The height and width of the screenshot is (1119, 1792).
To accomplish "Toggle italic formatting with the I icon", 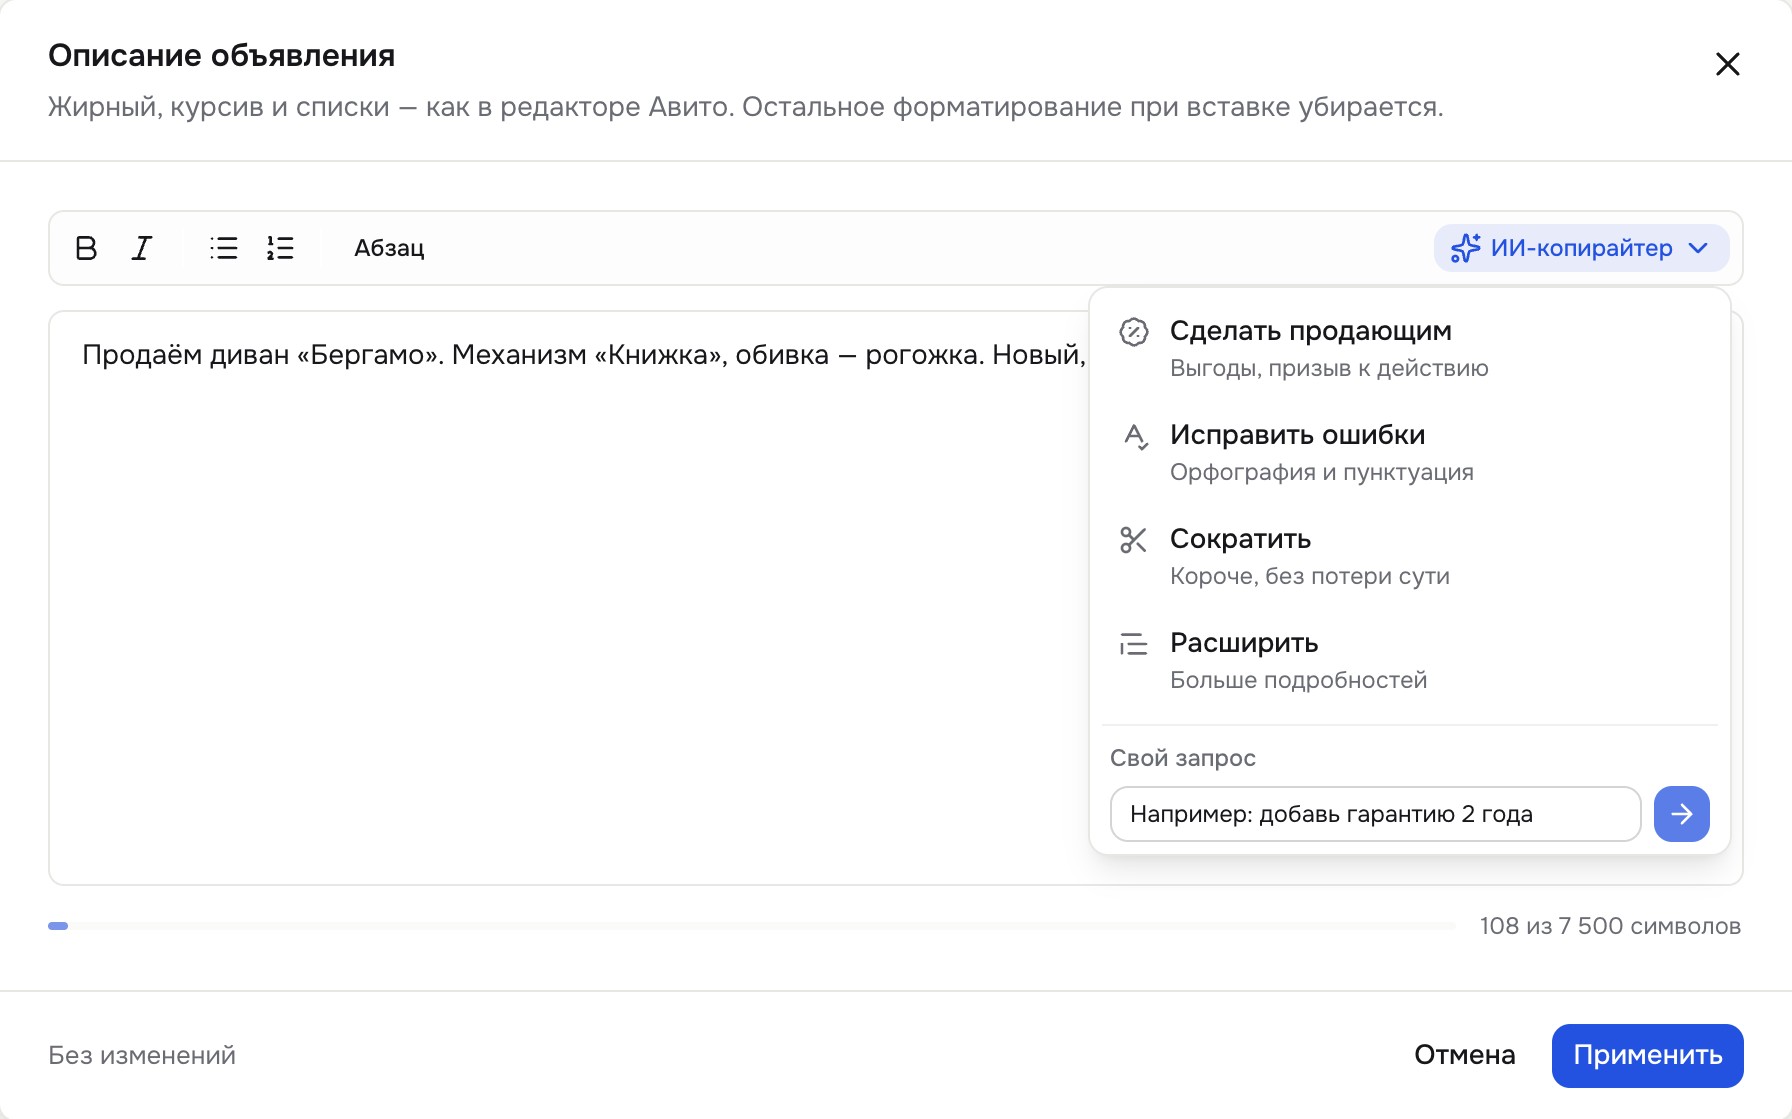I will click(142, 248).
